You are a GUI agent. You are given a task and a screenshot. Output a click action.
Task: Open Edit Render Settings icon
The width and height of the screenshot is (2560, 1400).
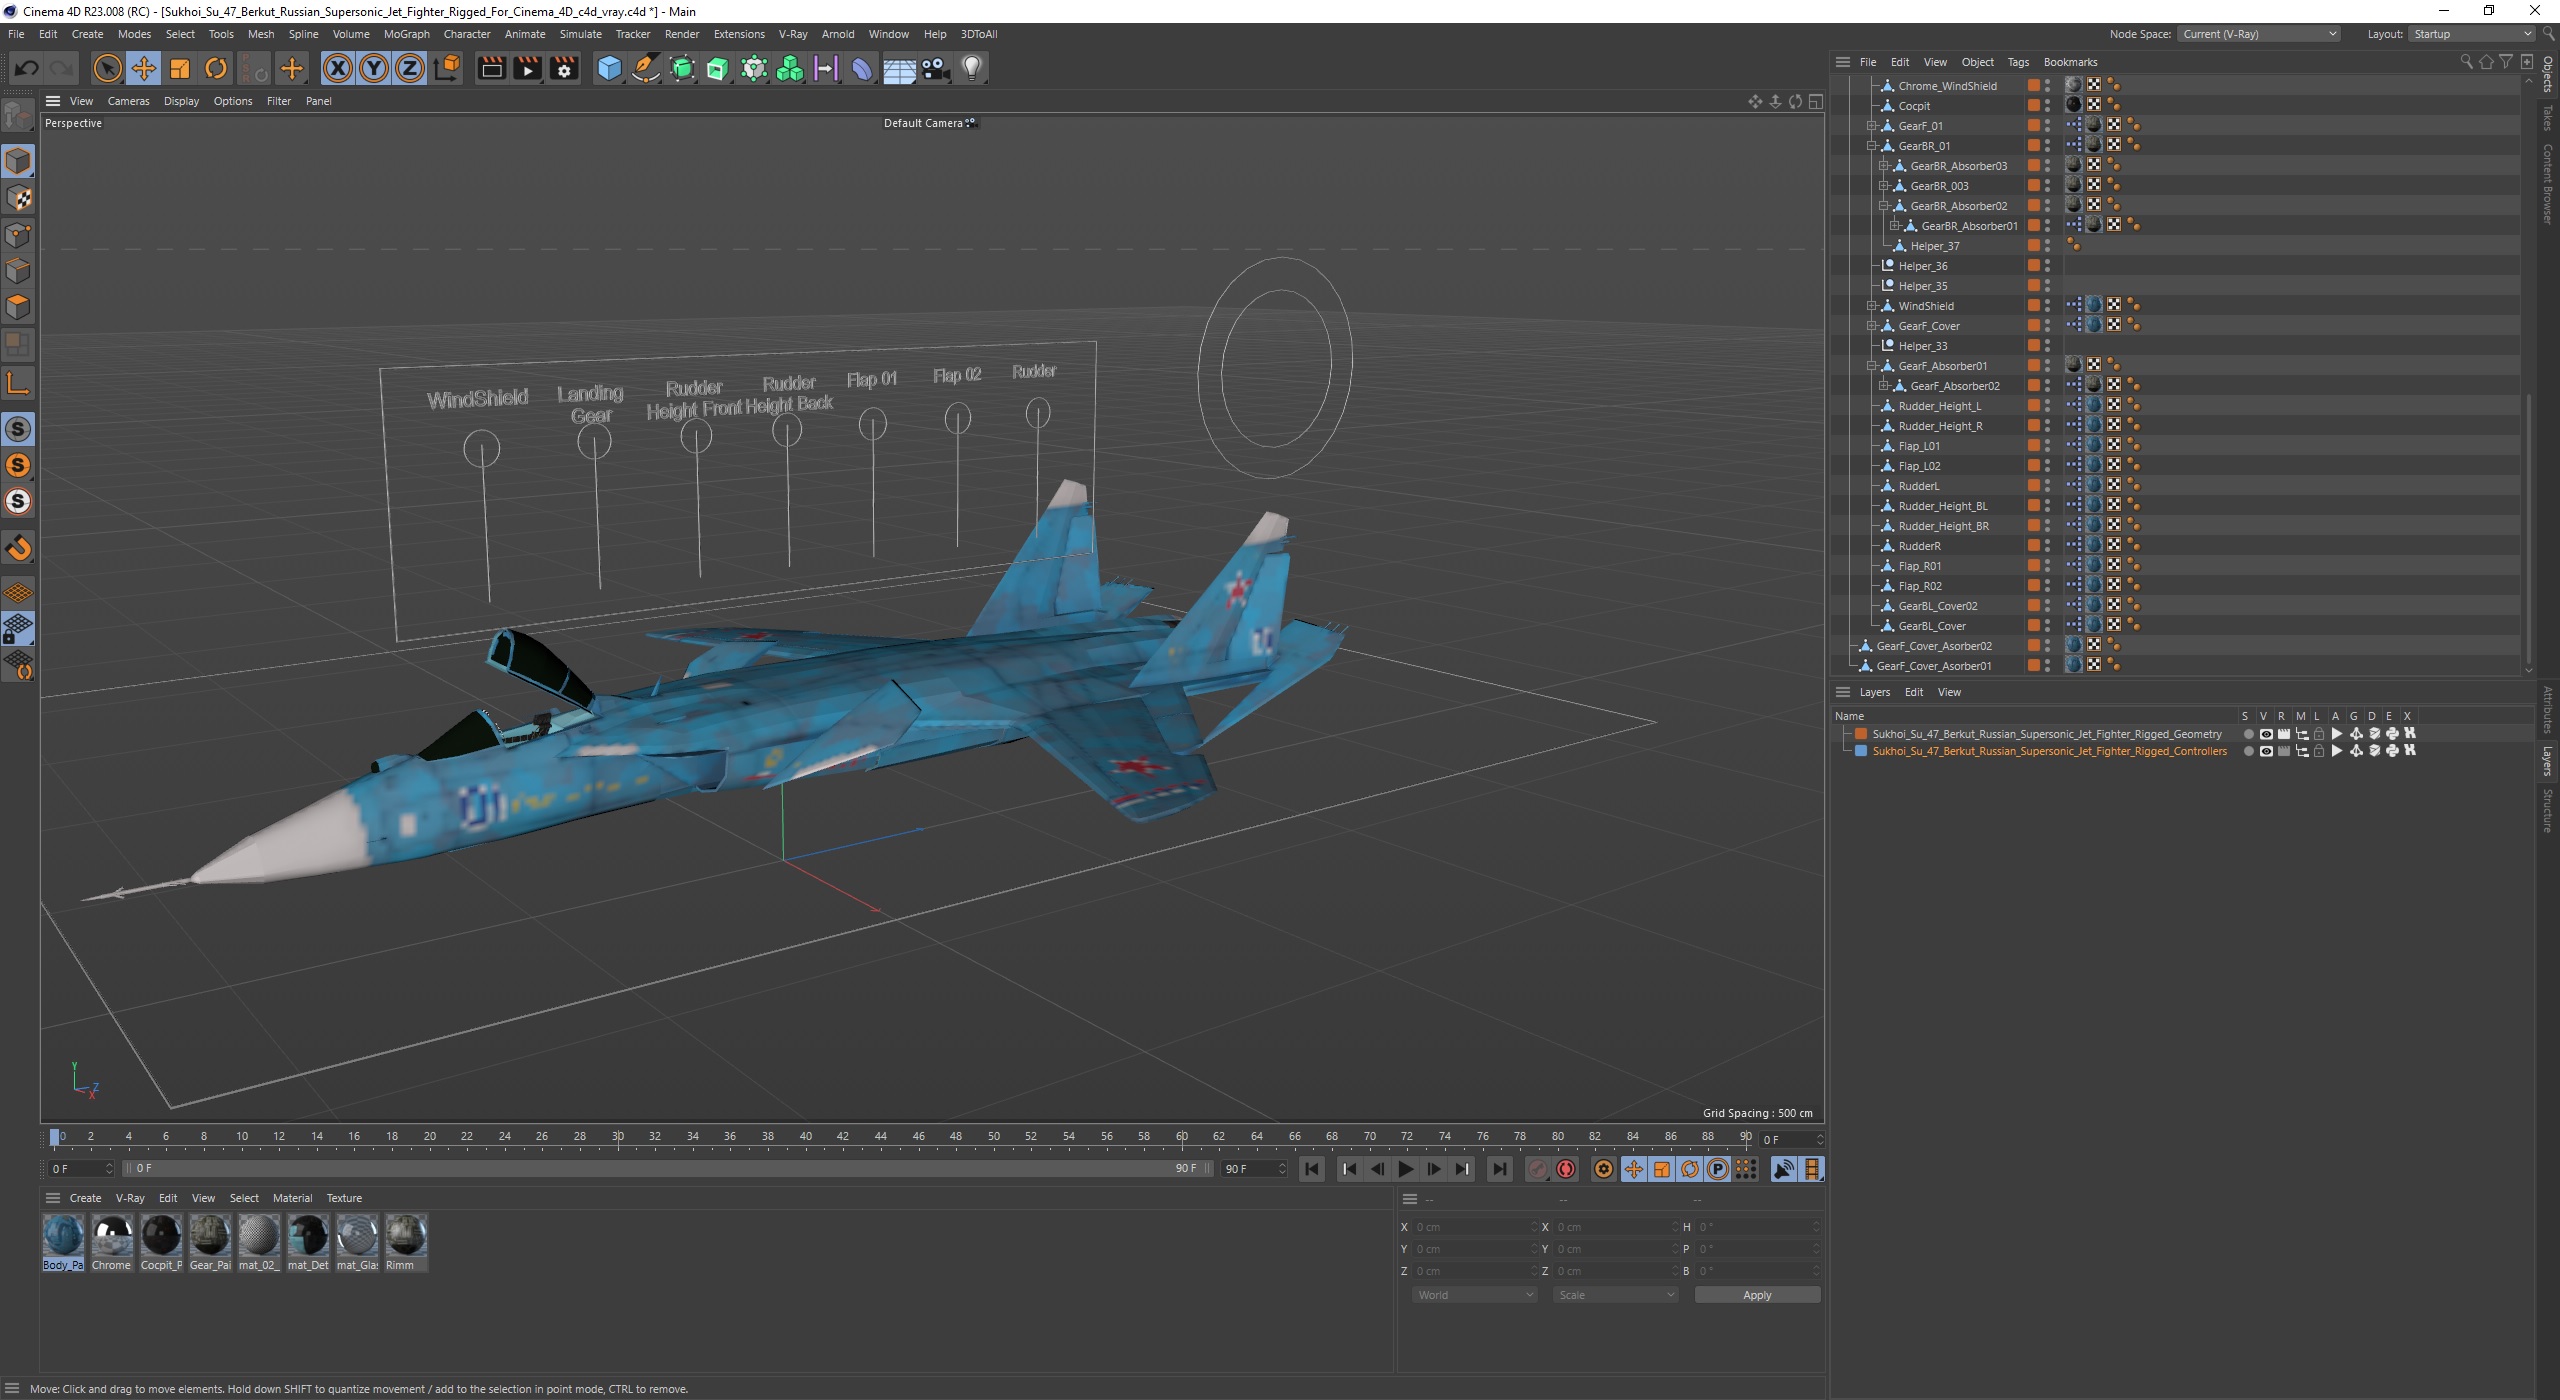pos(564,68)
